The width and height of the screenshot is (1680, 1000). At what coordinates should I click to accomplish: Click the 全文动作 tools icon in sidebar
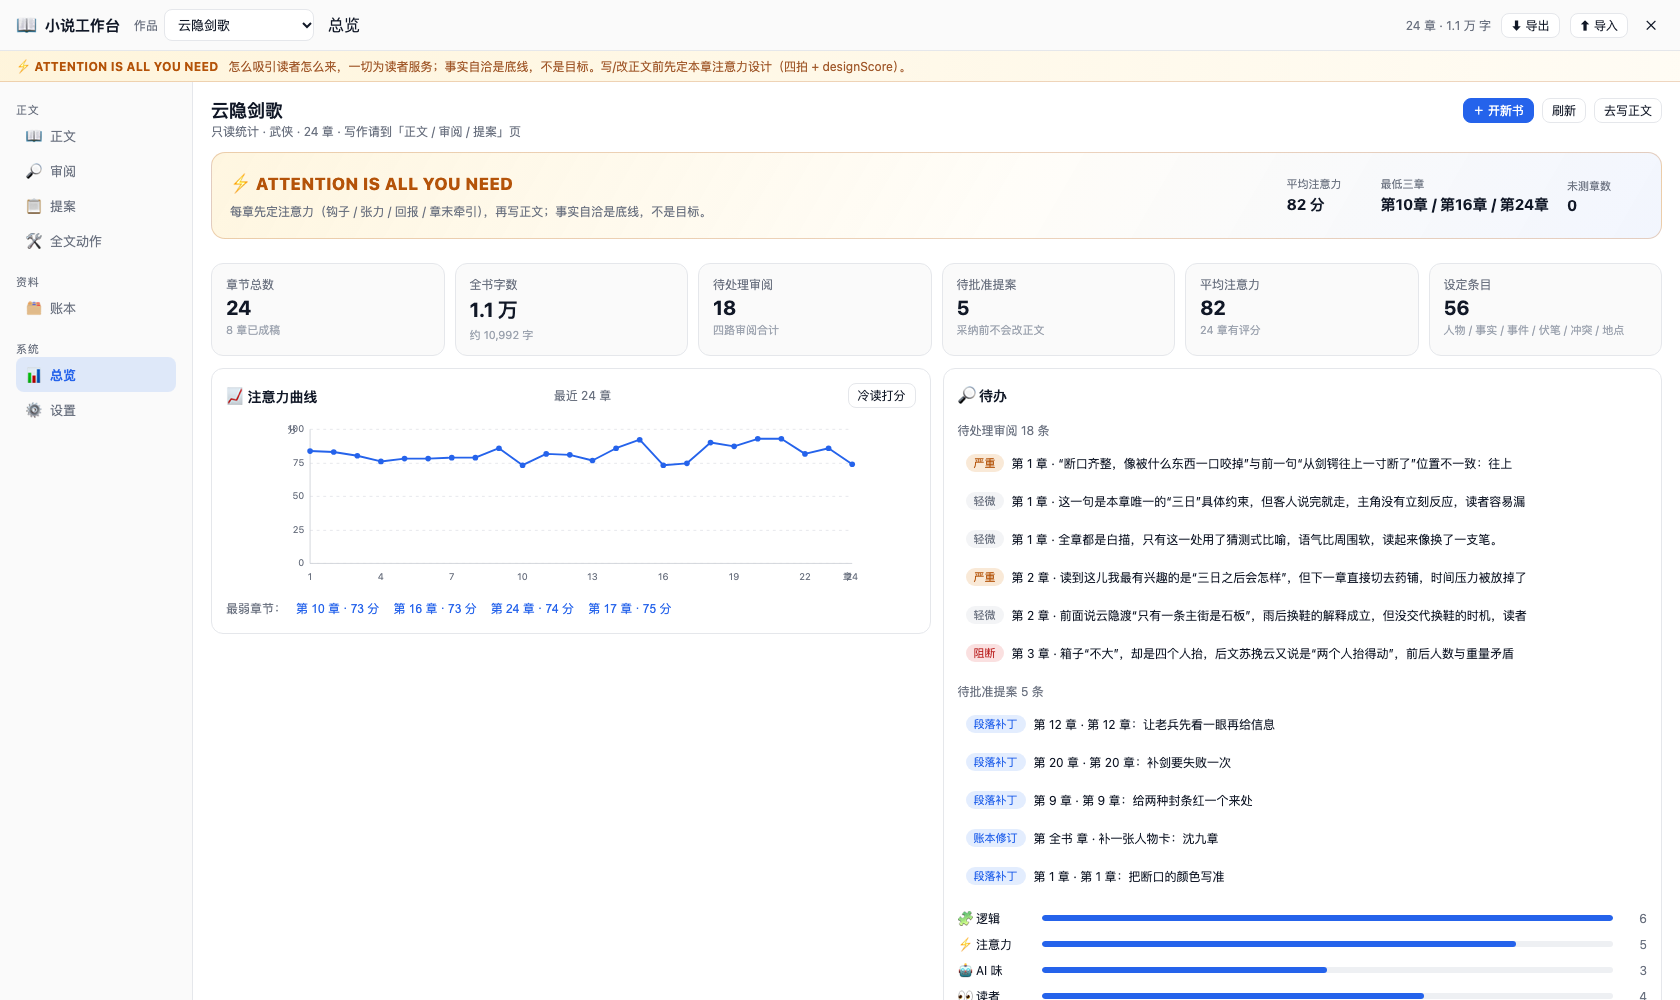(34, 241)
